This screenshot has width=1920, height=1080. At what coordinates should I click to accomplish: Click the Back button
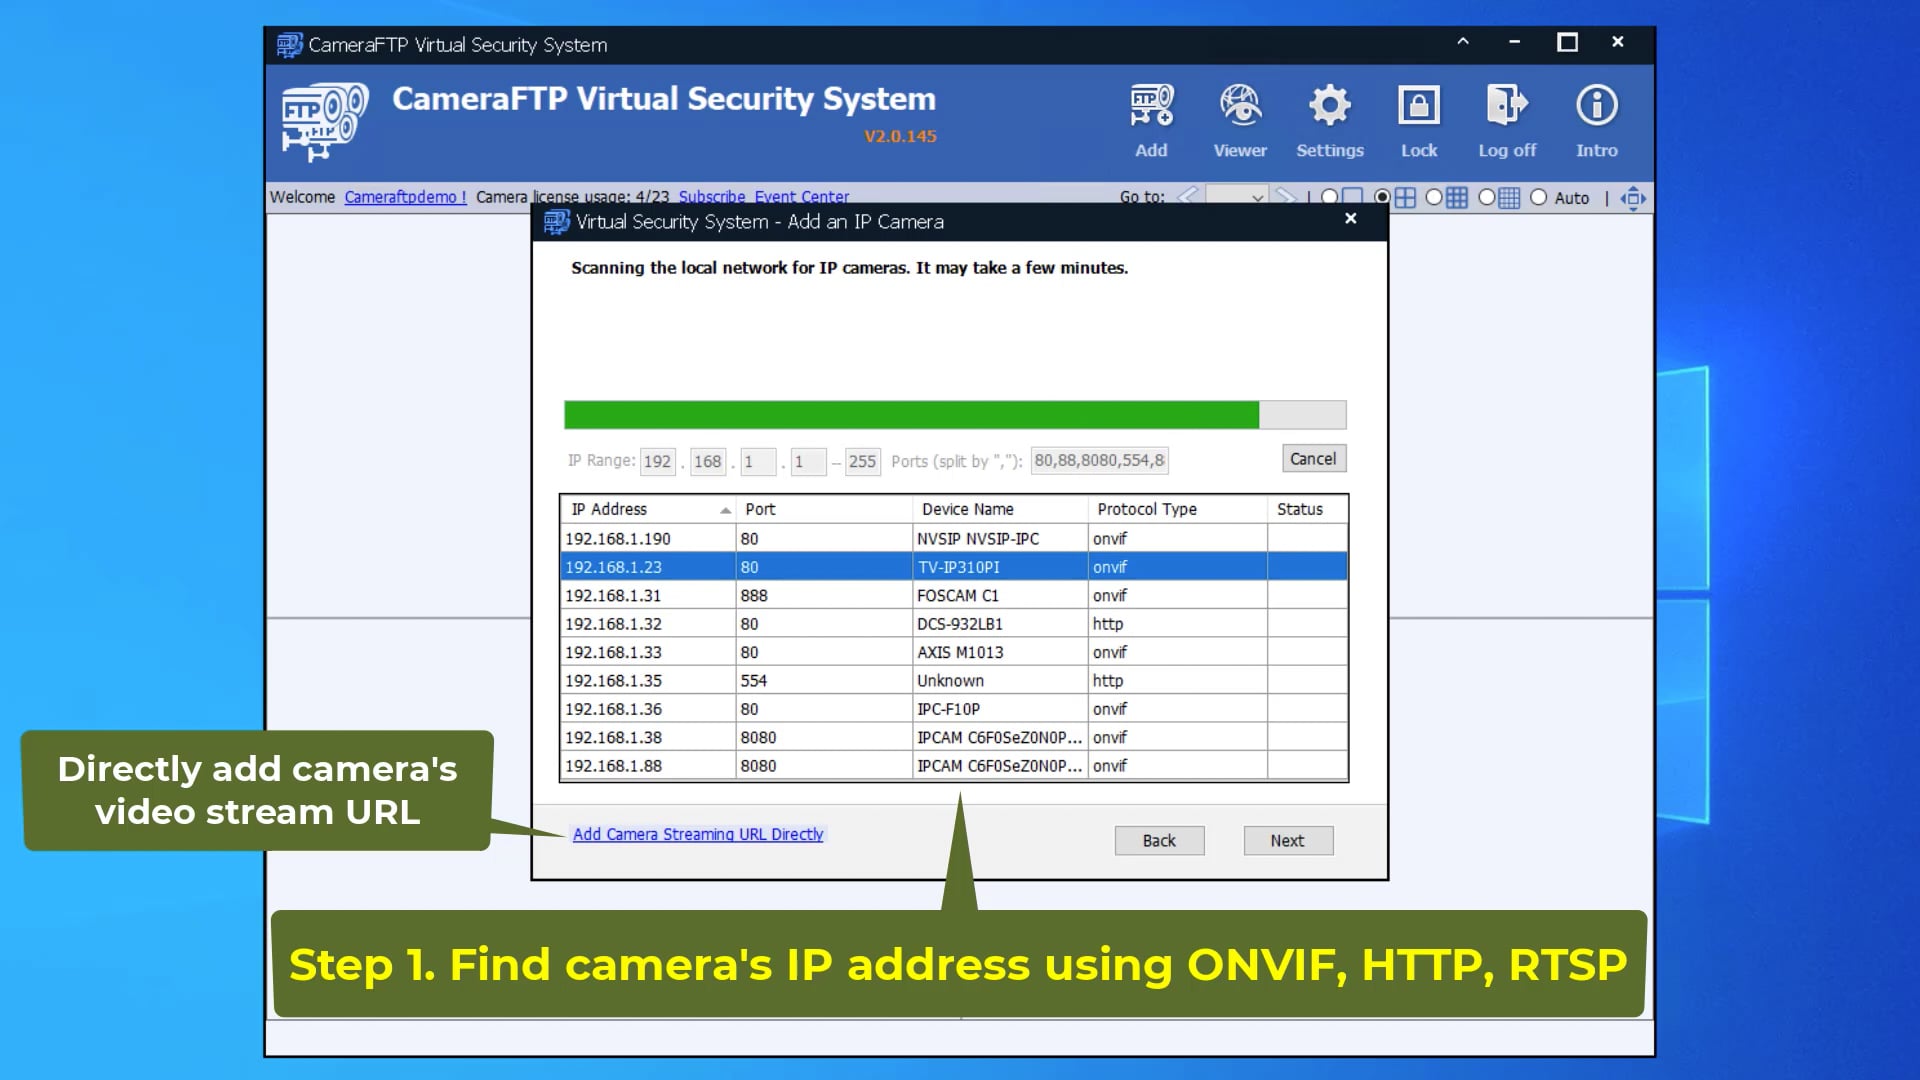(x=1159, y=841)
